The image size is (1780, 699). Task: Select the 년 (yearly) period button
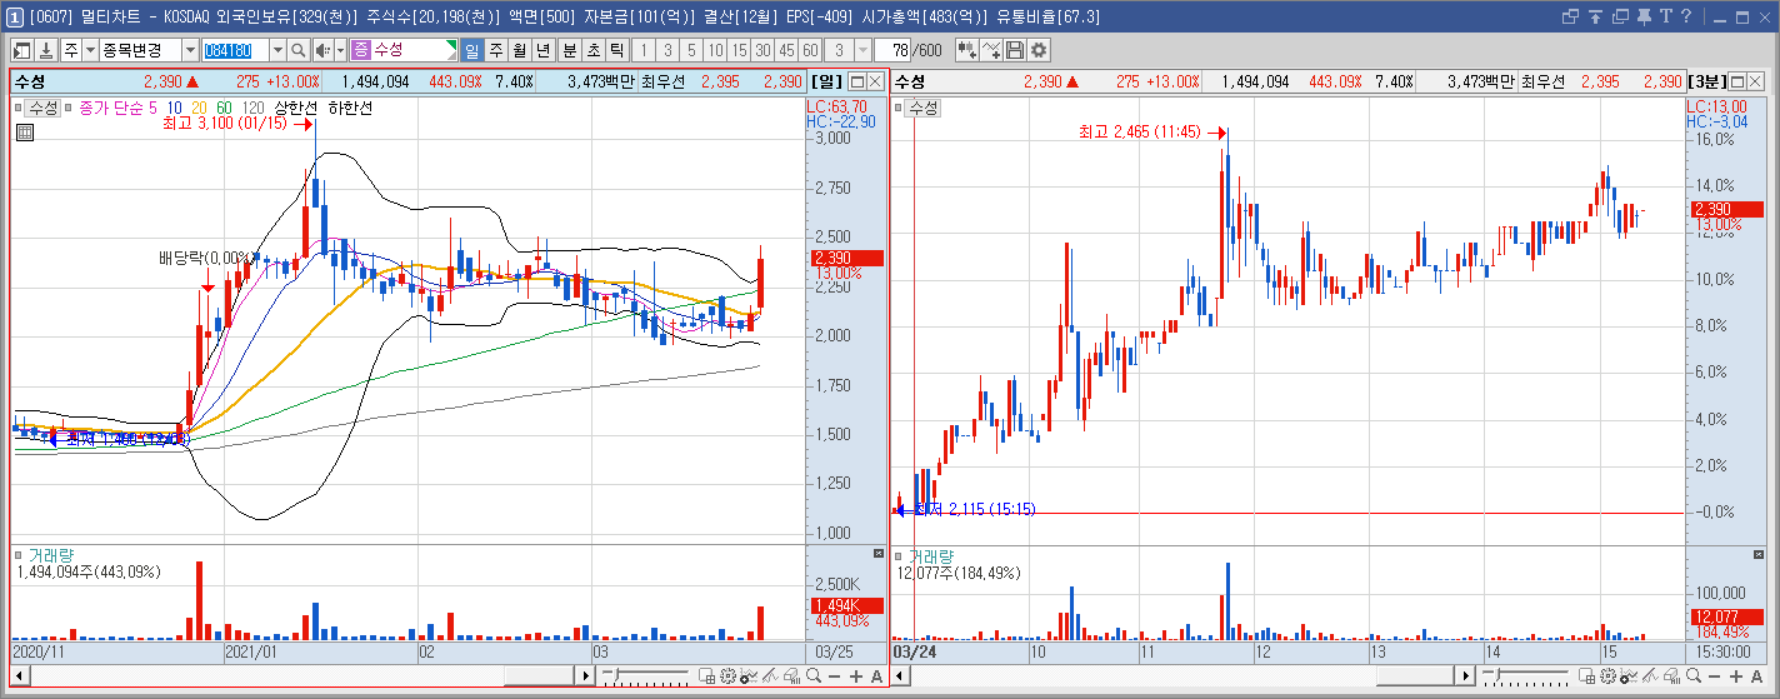click(x=543, y=50)
